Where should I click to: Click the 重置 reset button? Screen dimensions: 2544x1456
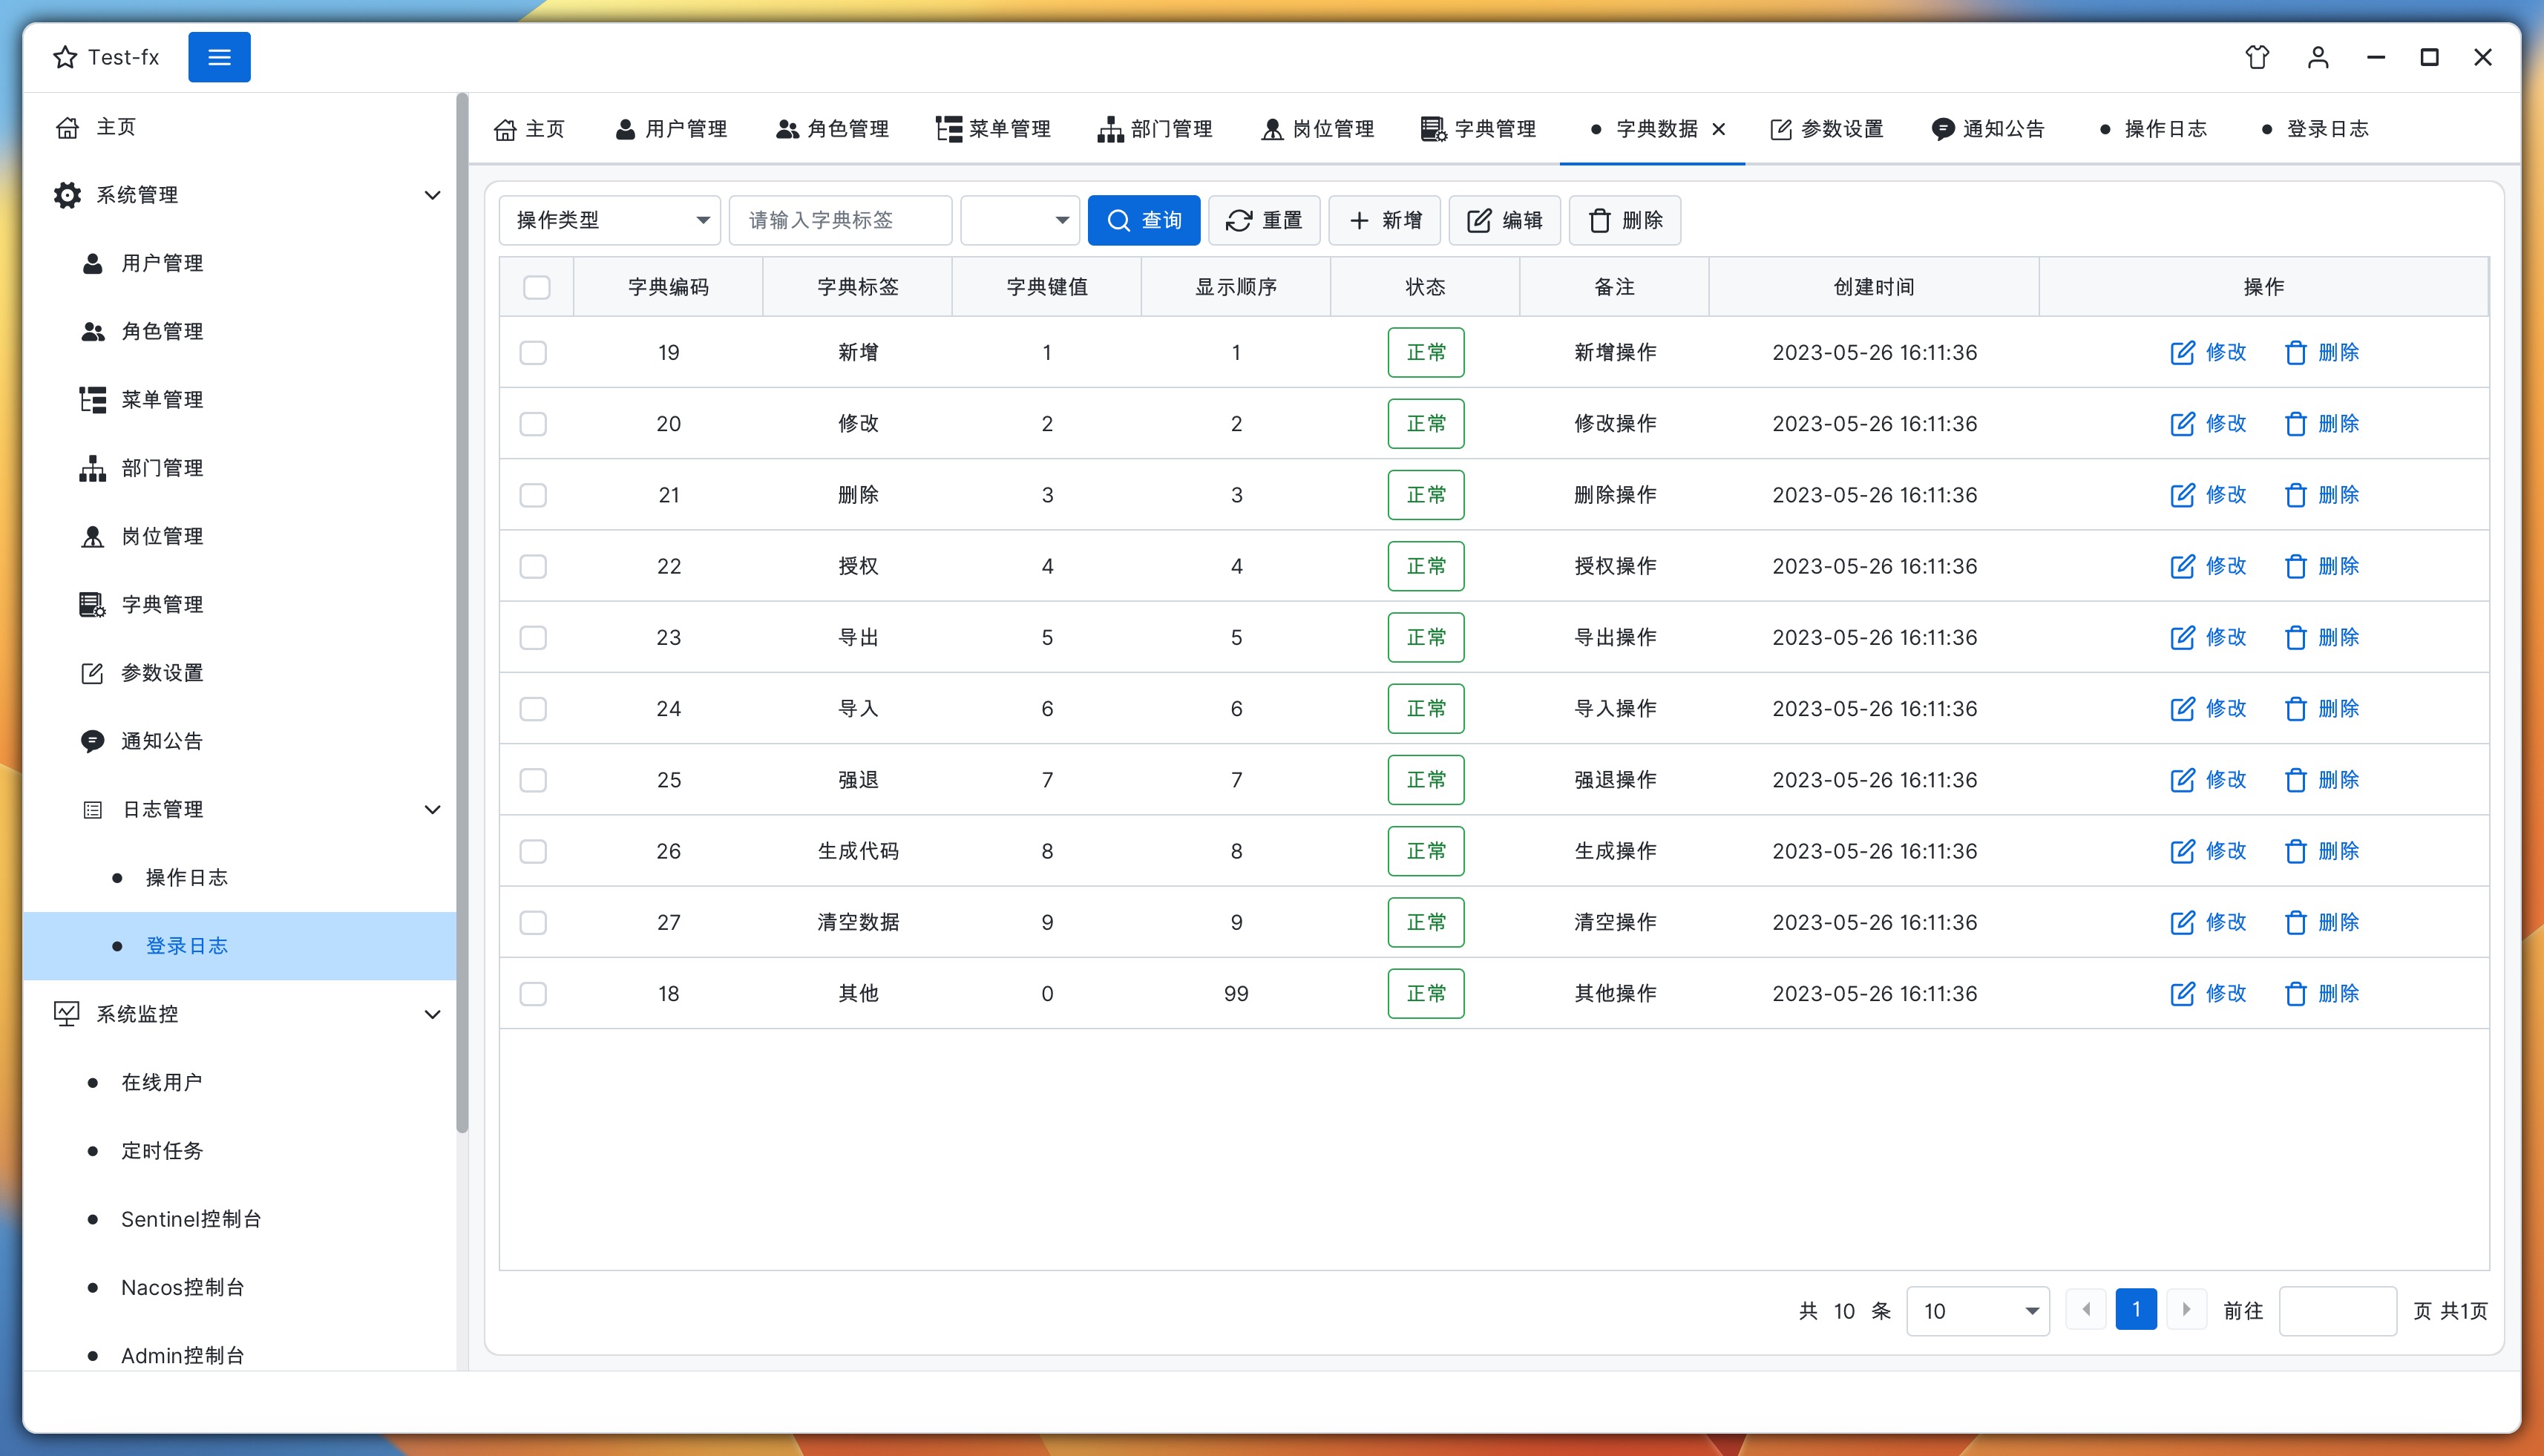[1264, 220]
